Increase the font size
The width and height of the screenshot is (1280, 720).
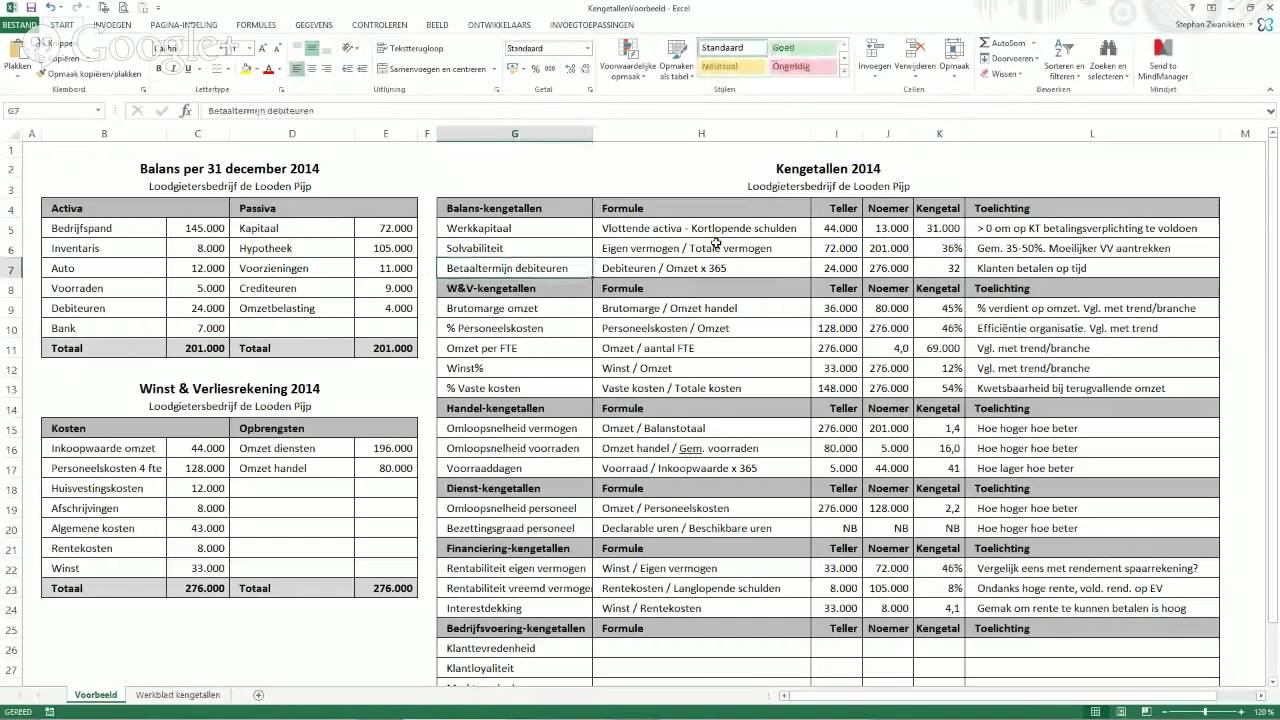(x=263, y=48)
